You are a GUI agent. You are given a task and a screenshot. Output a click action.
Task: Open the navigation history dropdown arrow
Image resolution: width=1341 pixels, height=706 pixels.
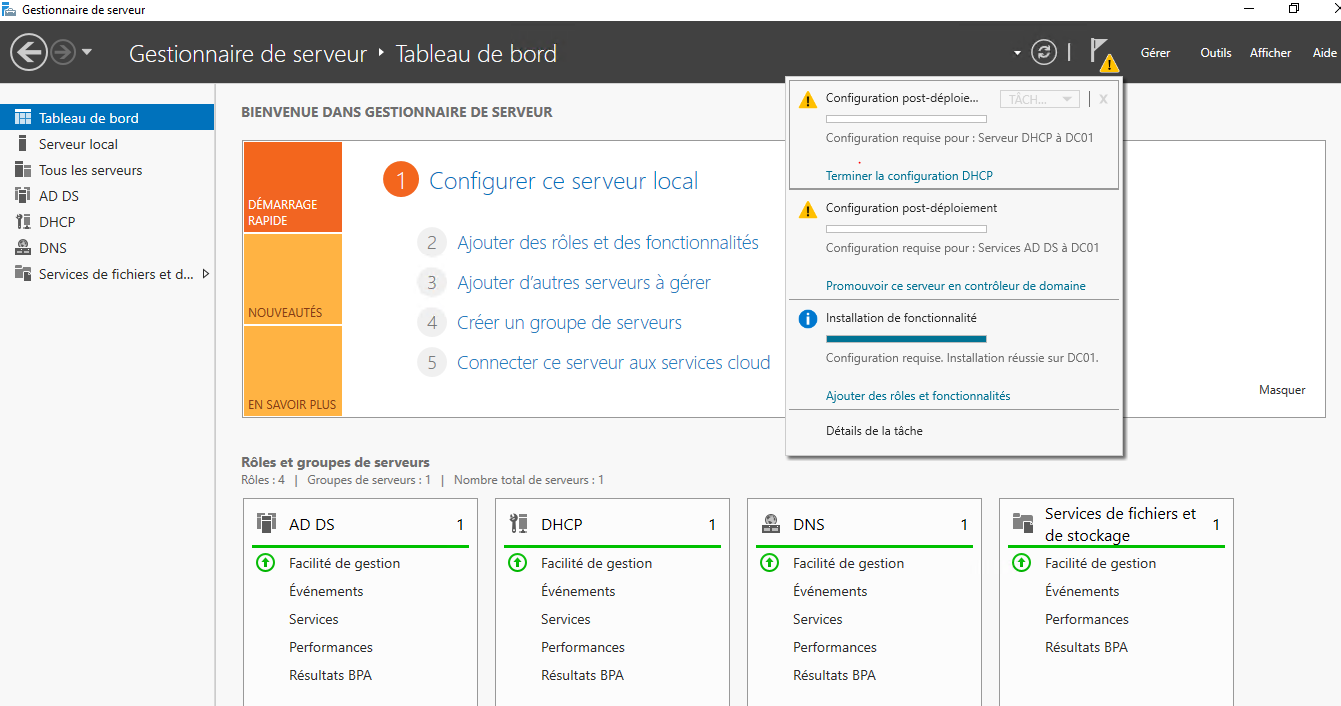pos(87,52)
